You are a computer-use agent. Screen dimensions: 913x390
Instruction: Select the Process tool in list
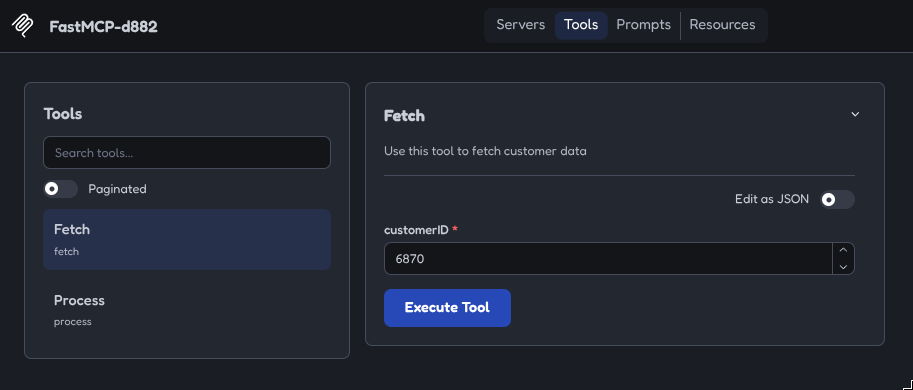click(x=187, y=310)
